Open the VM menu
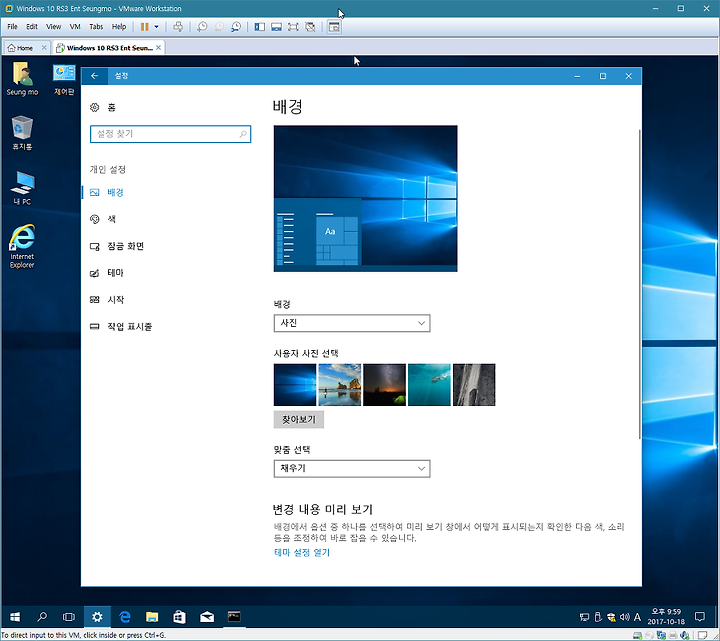 (x=75, y=27)
